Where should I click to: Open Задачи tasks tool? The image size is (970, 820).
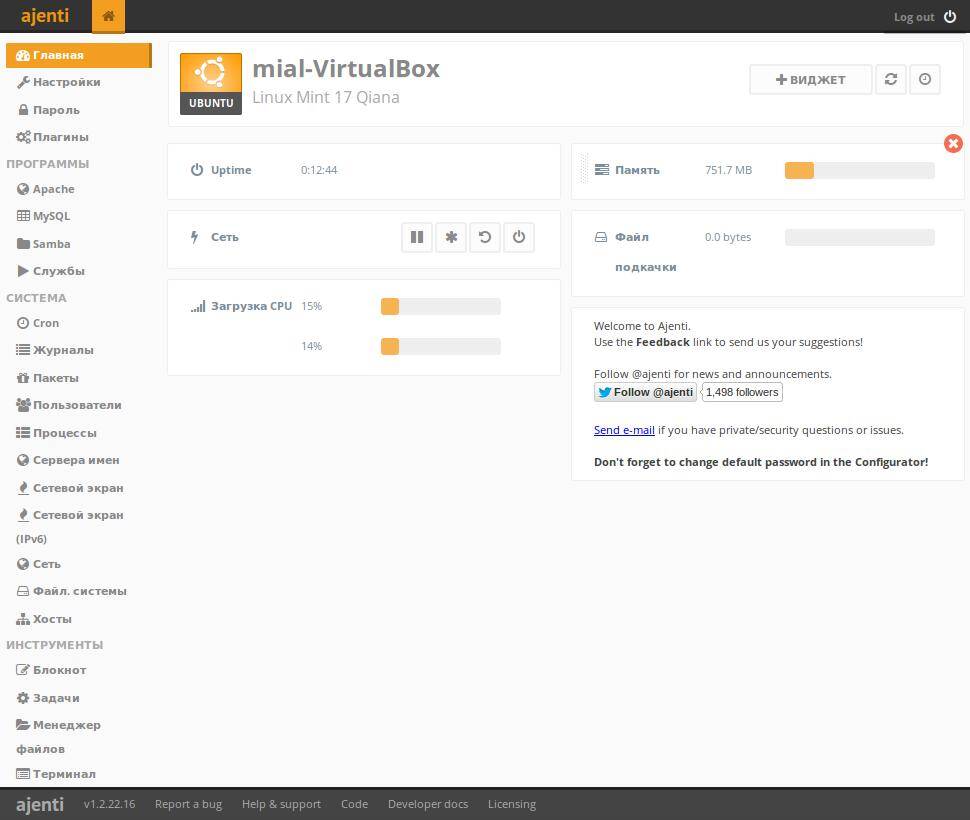click(48, 698)
